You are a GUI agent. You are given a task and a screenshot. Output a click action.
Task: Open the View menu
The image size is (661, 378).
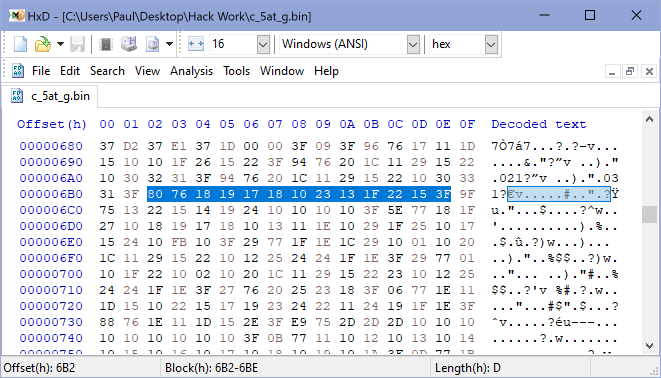tap(147, 71)
